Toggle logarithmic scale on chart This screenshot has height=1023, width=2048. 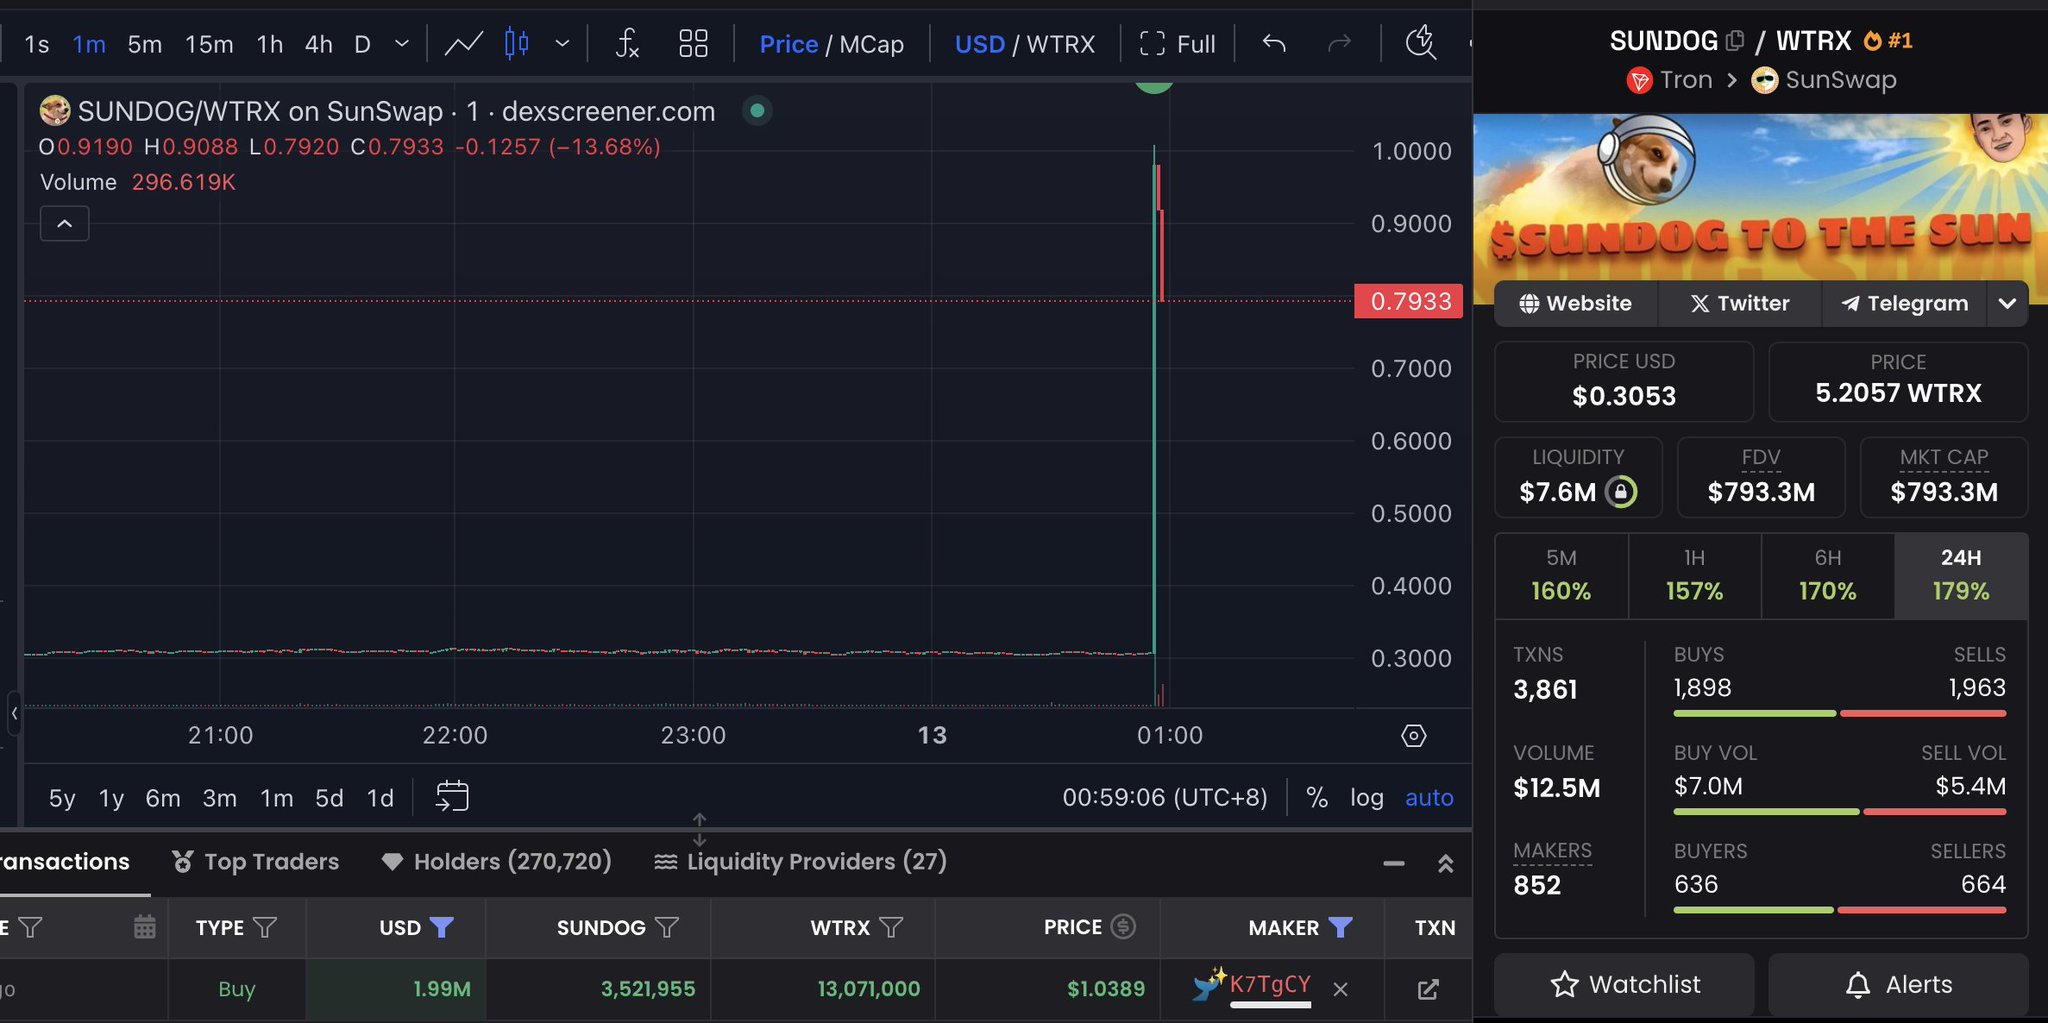1366,798
